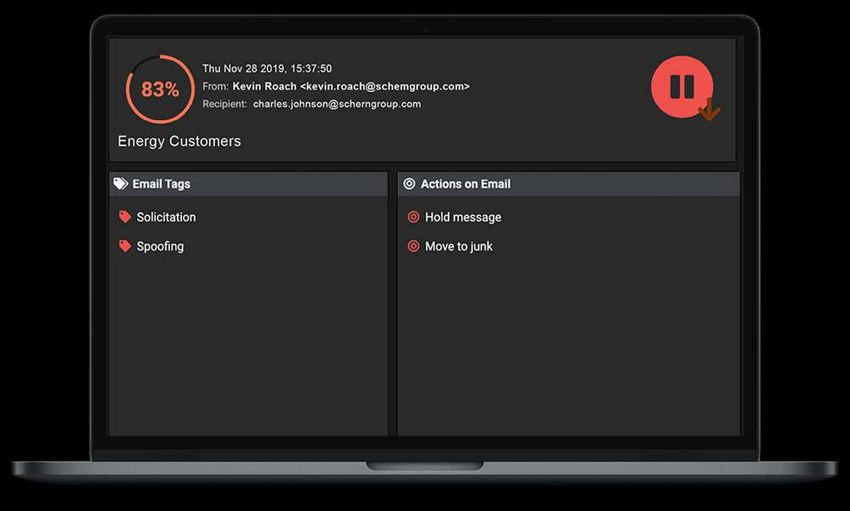
Task: Click the Move to junk action
Action: [x=459, y=247]
